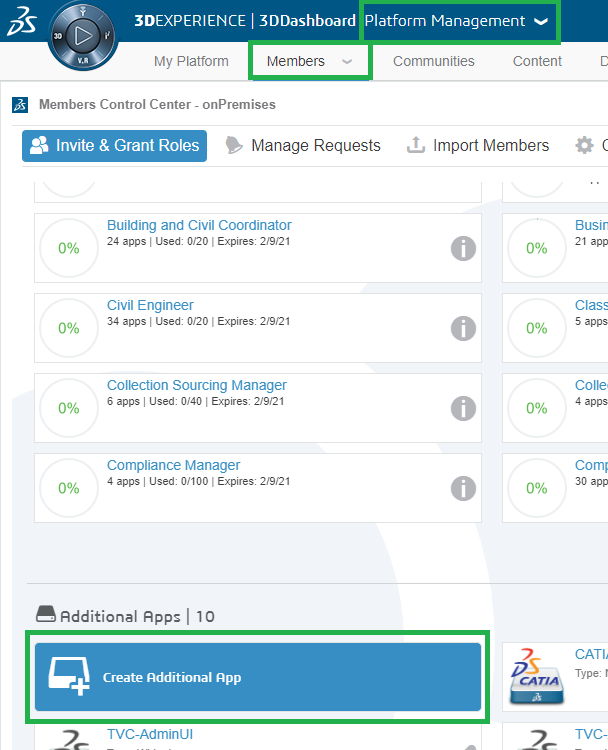This screenshot has height=750, width=608.
Task: Open Manage Requests
Action: (x=303, y=146)
